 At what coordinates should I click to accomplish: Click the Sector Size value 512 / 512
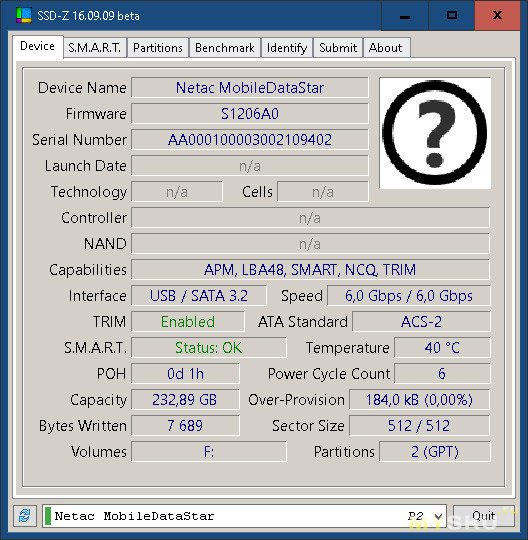420,426
